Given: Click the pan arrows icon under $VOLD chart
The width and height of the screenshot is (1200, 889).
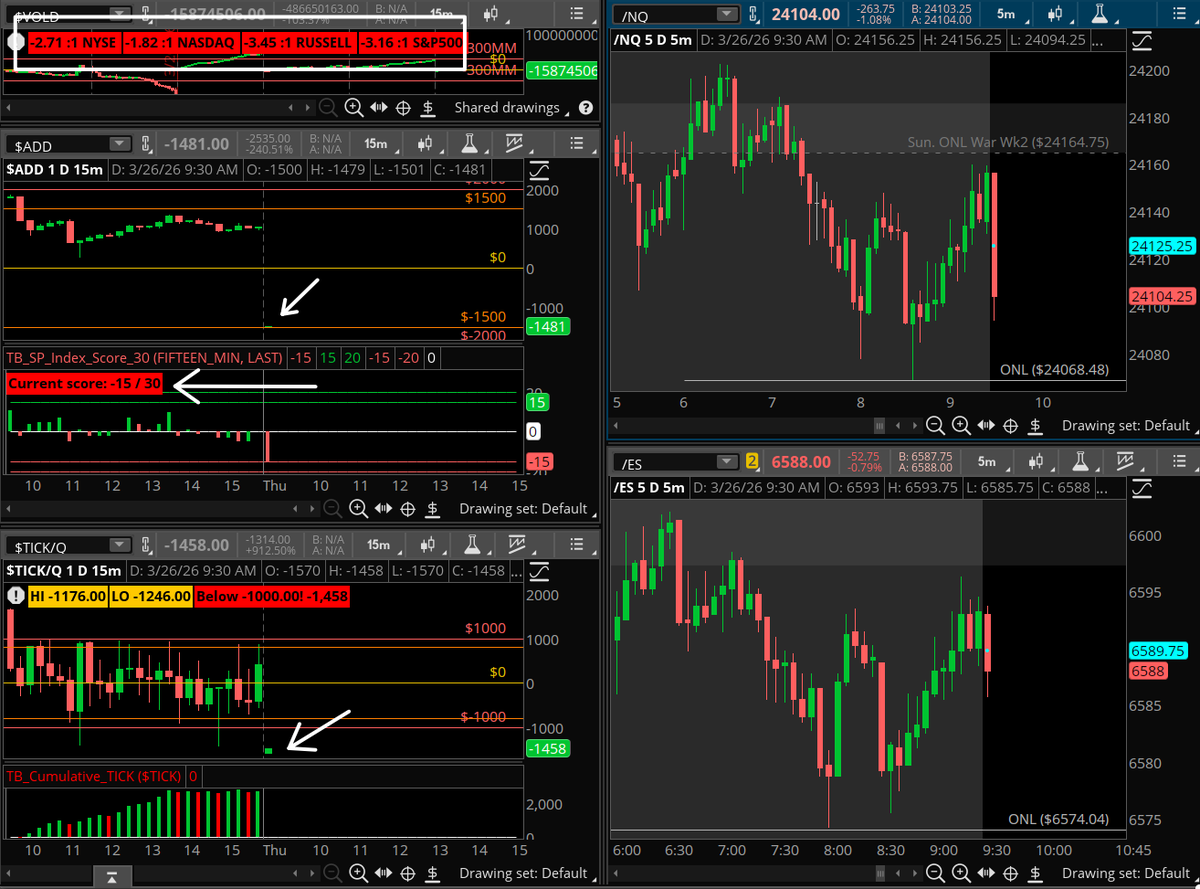Looking at the screenshot, I should [379, 108].
